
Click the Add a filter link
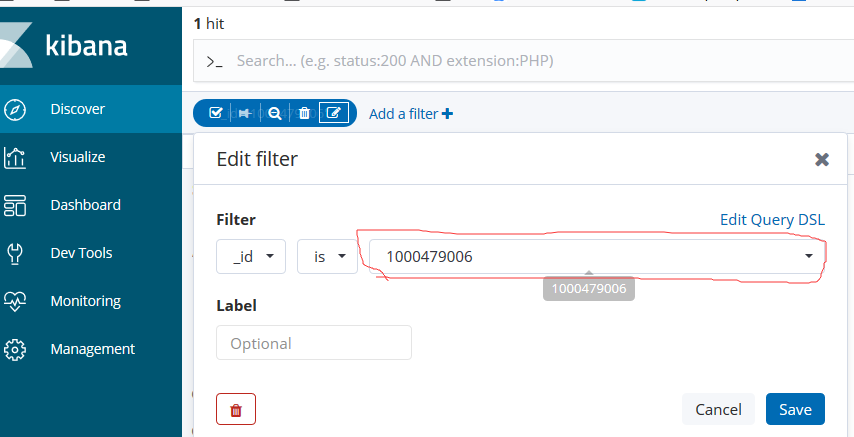pos(410,114)
